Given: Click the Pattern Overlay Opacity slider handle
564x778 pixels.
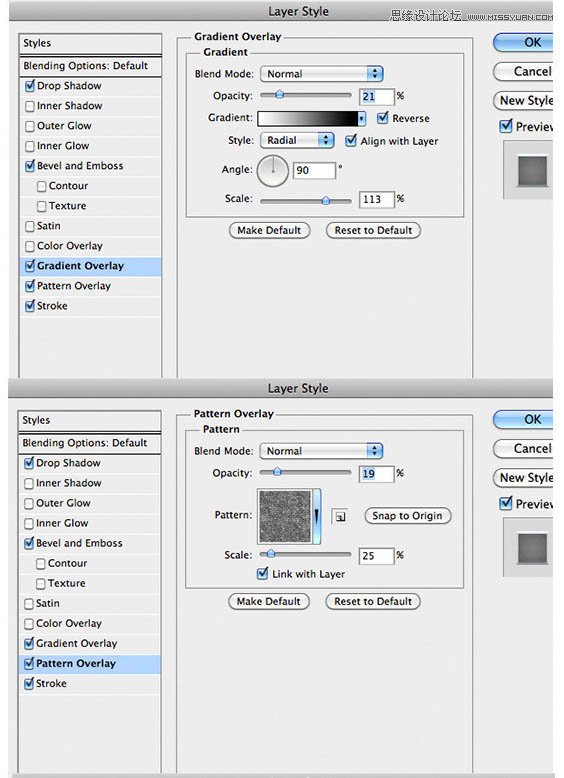Looking at the screenshot, I should click(x=277, y=472).
